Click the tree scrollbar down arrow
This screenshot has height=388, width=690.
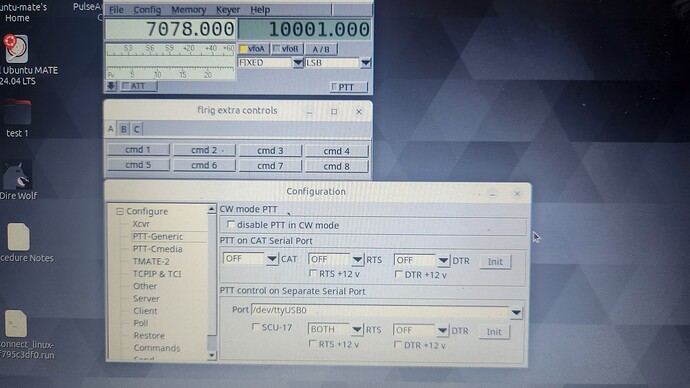tap(212, 355)
